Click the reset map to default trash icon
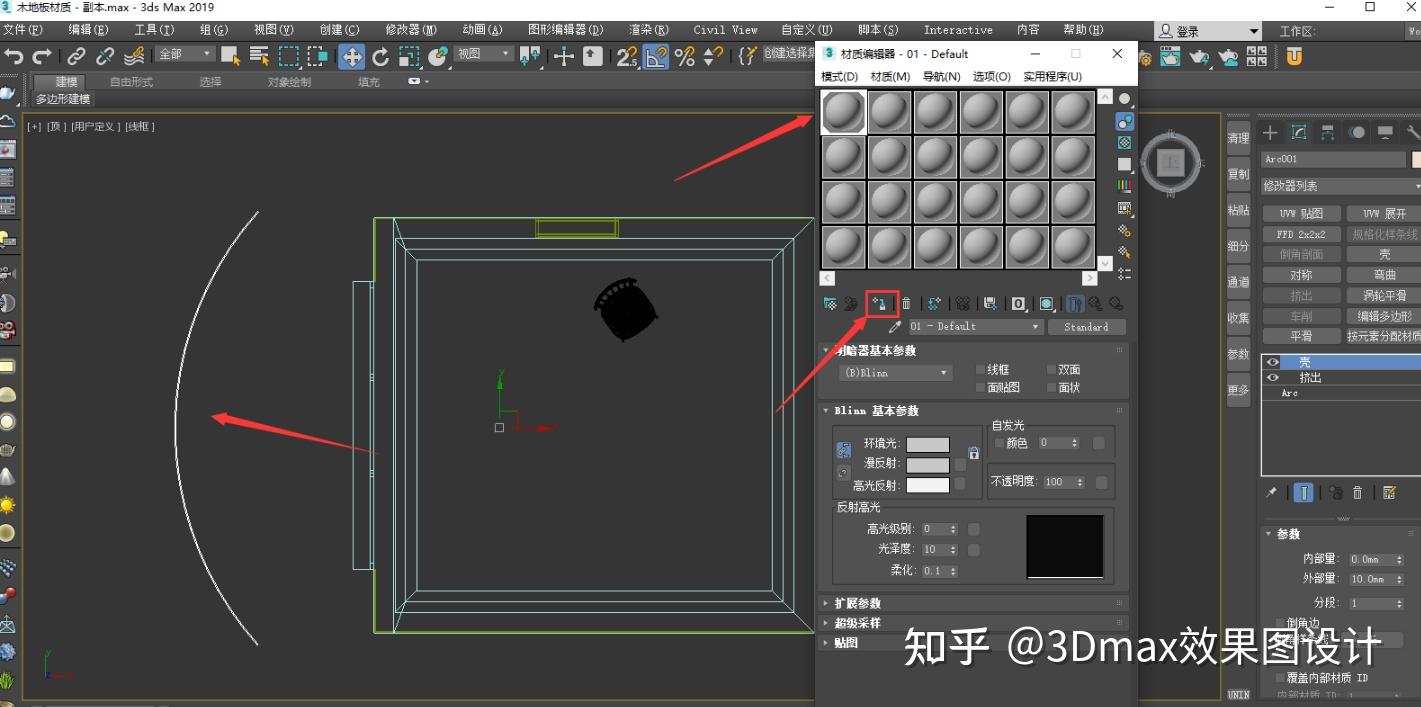The image size is (1421, 707). click(906, 303)
